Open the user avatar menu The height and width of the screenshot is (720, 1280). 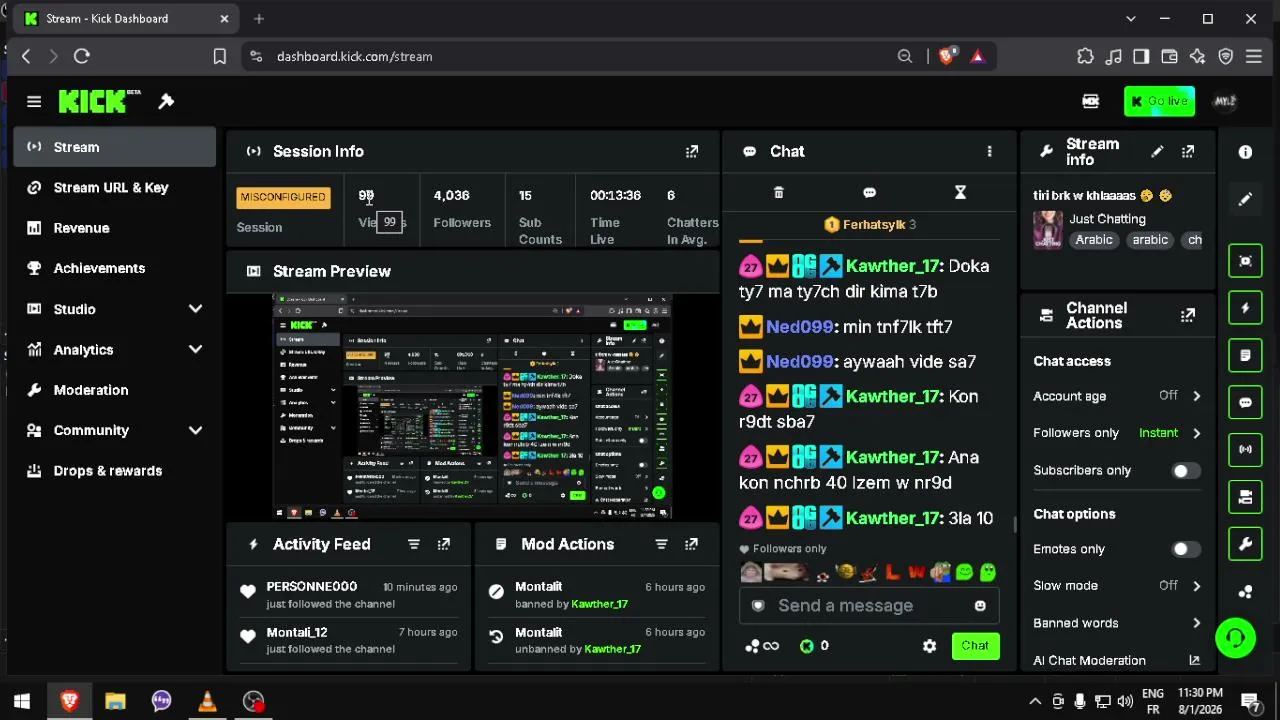point(1225,101)
